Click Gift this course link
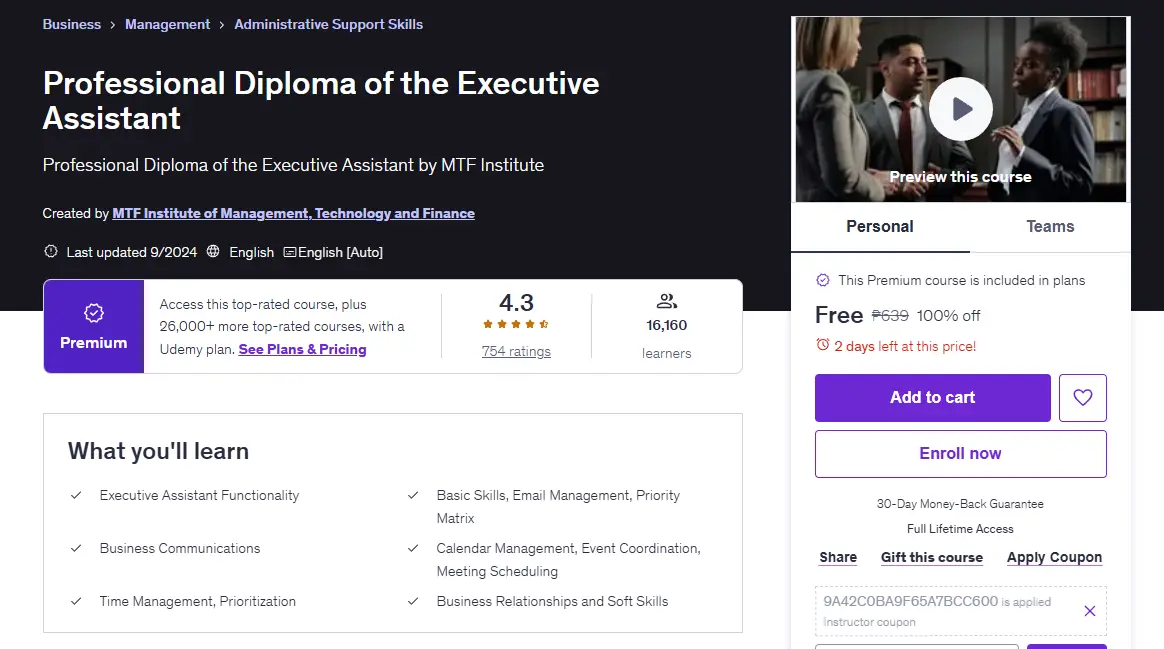The width and height of the screenshot is (1164, 649). (x=932, y=558)
